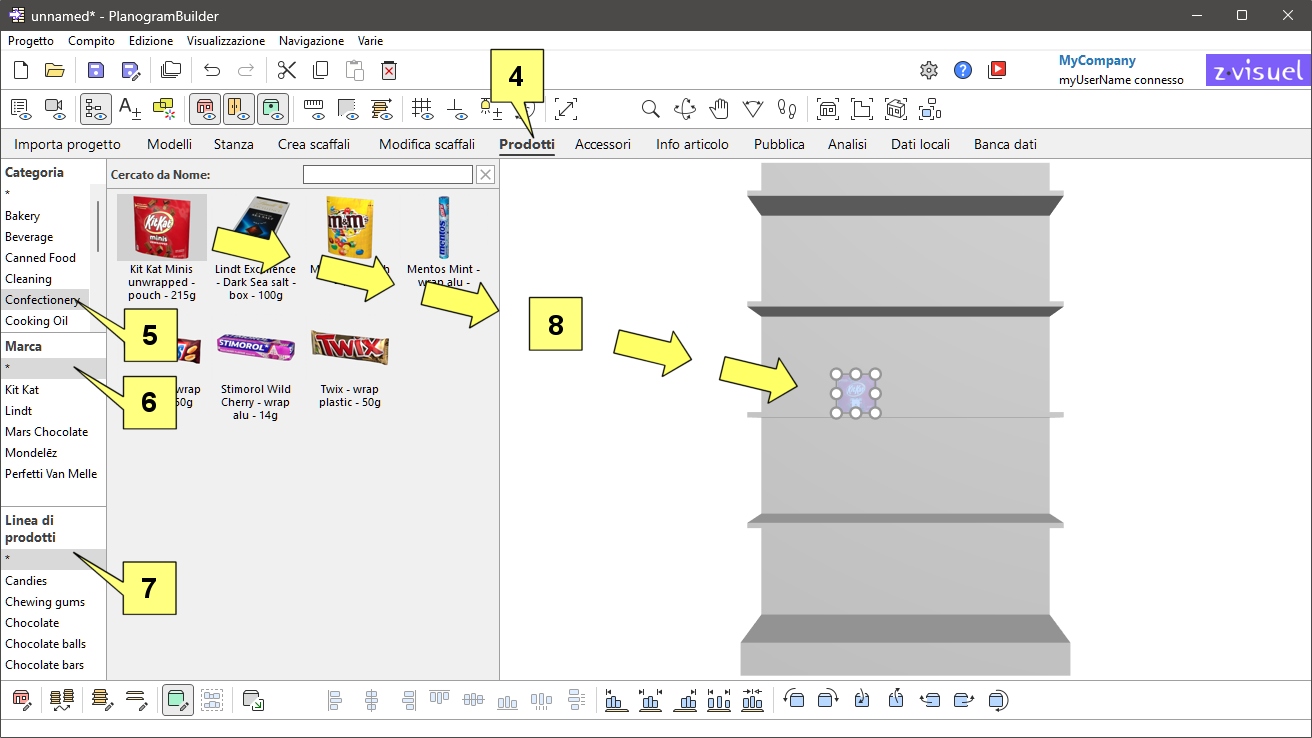Viewport: 1312px width, 738px height.
Task: Select Beverage in the Categoria list
Action: pos(29,237)
